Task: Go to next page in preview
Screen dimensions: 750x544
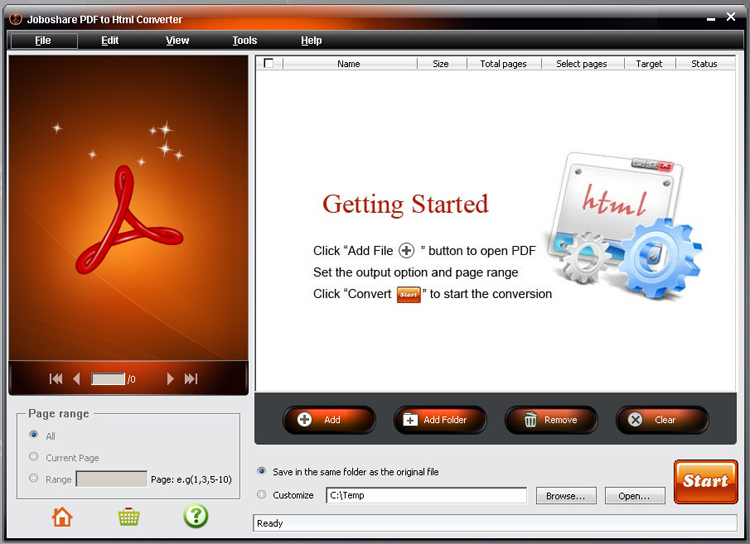Action: pos(170,379)
